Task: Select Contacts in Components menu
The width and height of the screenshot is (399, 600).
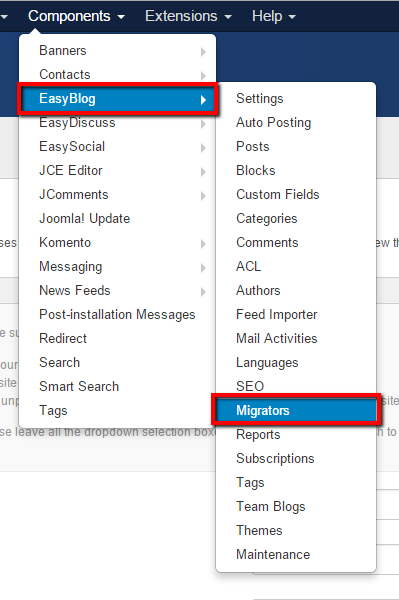Action: 117,74
